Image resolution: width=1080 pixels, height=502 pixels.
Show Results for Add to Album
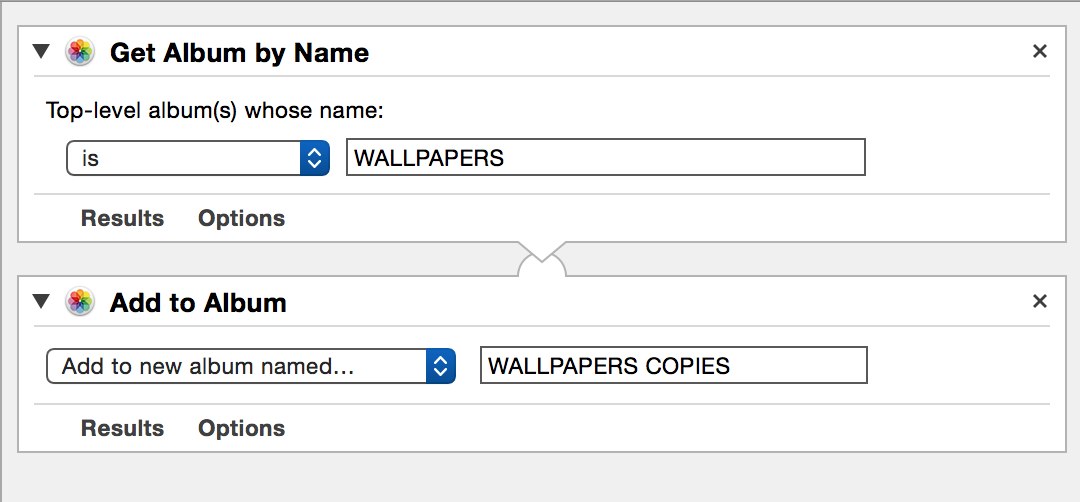tap(123, 428)
